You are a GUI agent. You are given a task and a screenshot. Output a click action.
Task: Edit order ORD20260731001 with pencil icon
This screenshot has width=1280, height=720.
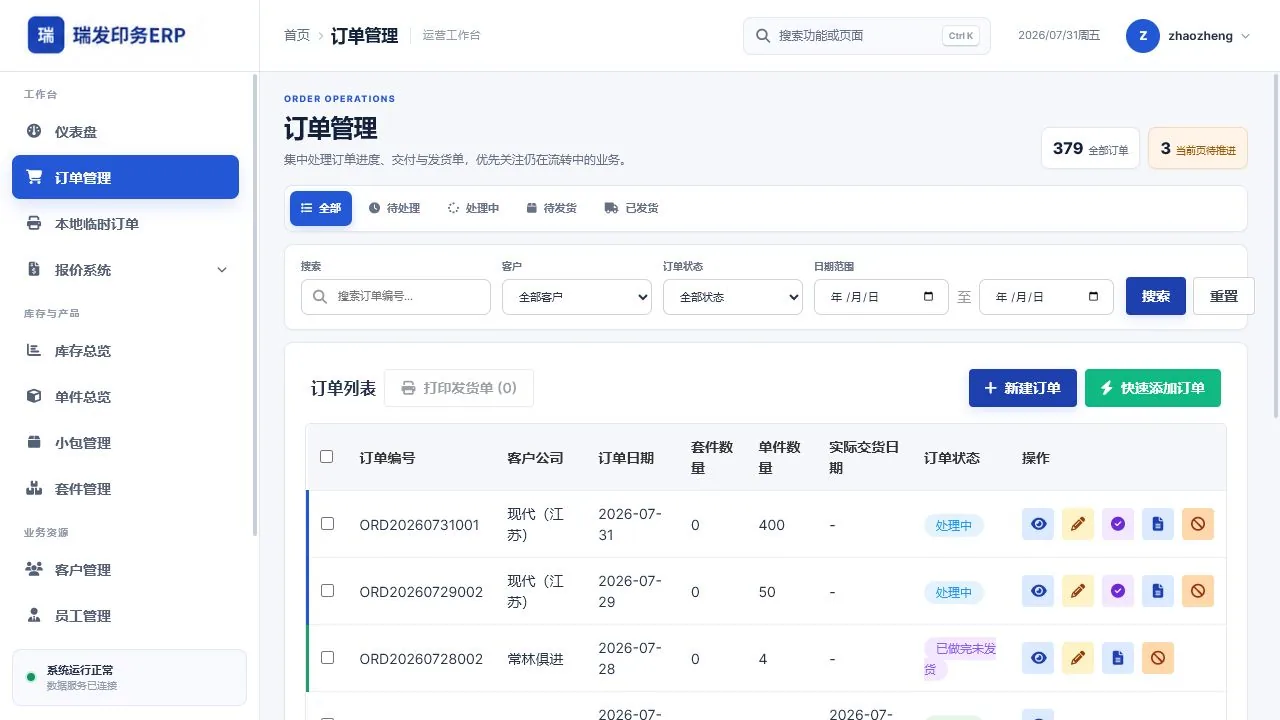(x=1078, y=524)
